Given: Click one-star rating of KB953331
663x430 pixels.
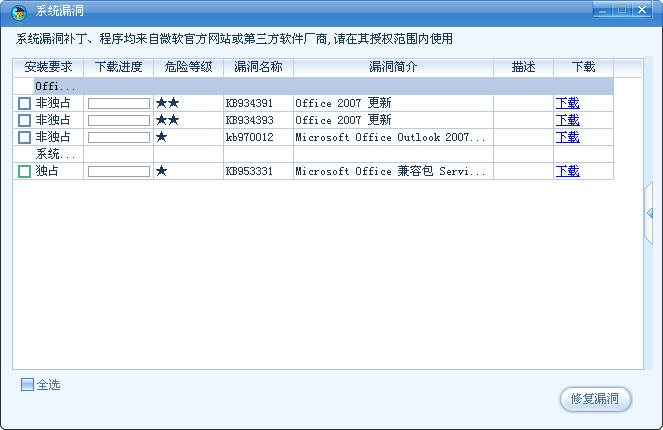Looking at the screenshot, I should [x=162, y=171].
